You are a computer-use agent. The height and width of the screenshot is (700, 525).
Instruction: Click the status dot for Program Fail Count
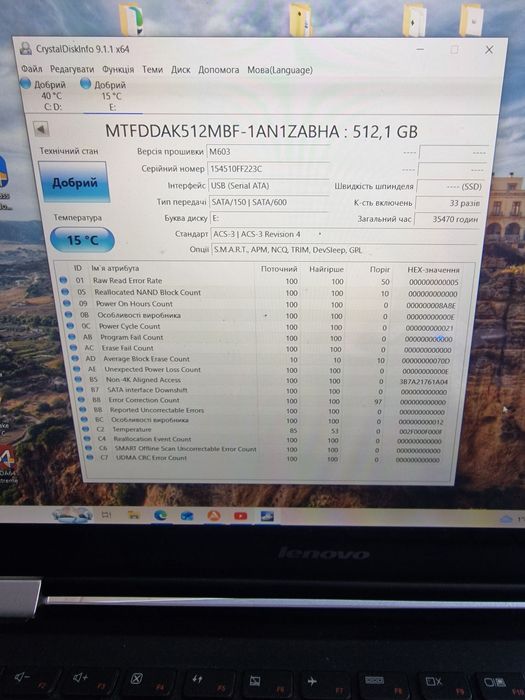point(72,337)
